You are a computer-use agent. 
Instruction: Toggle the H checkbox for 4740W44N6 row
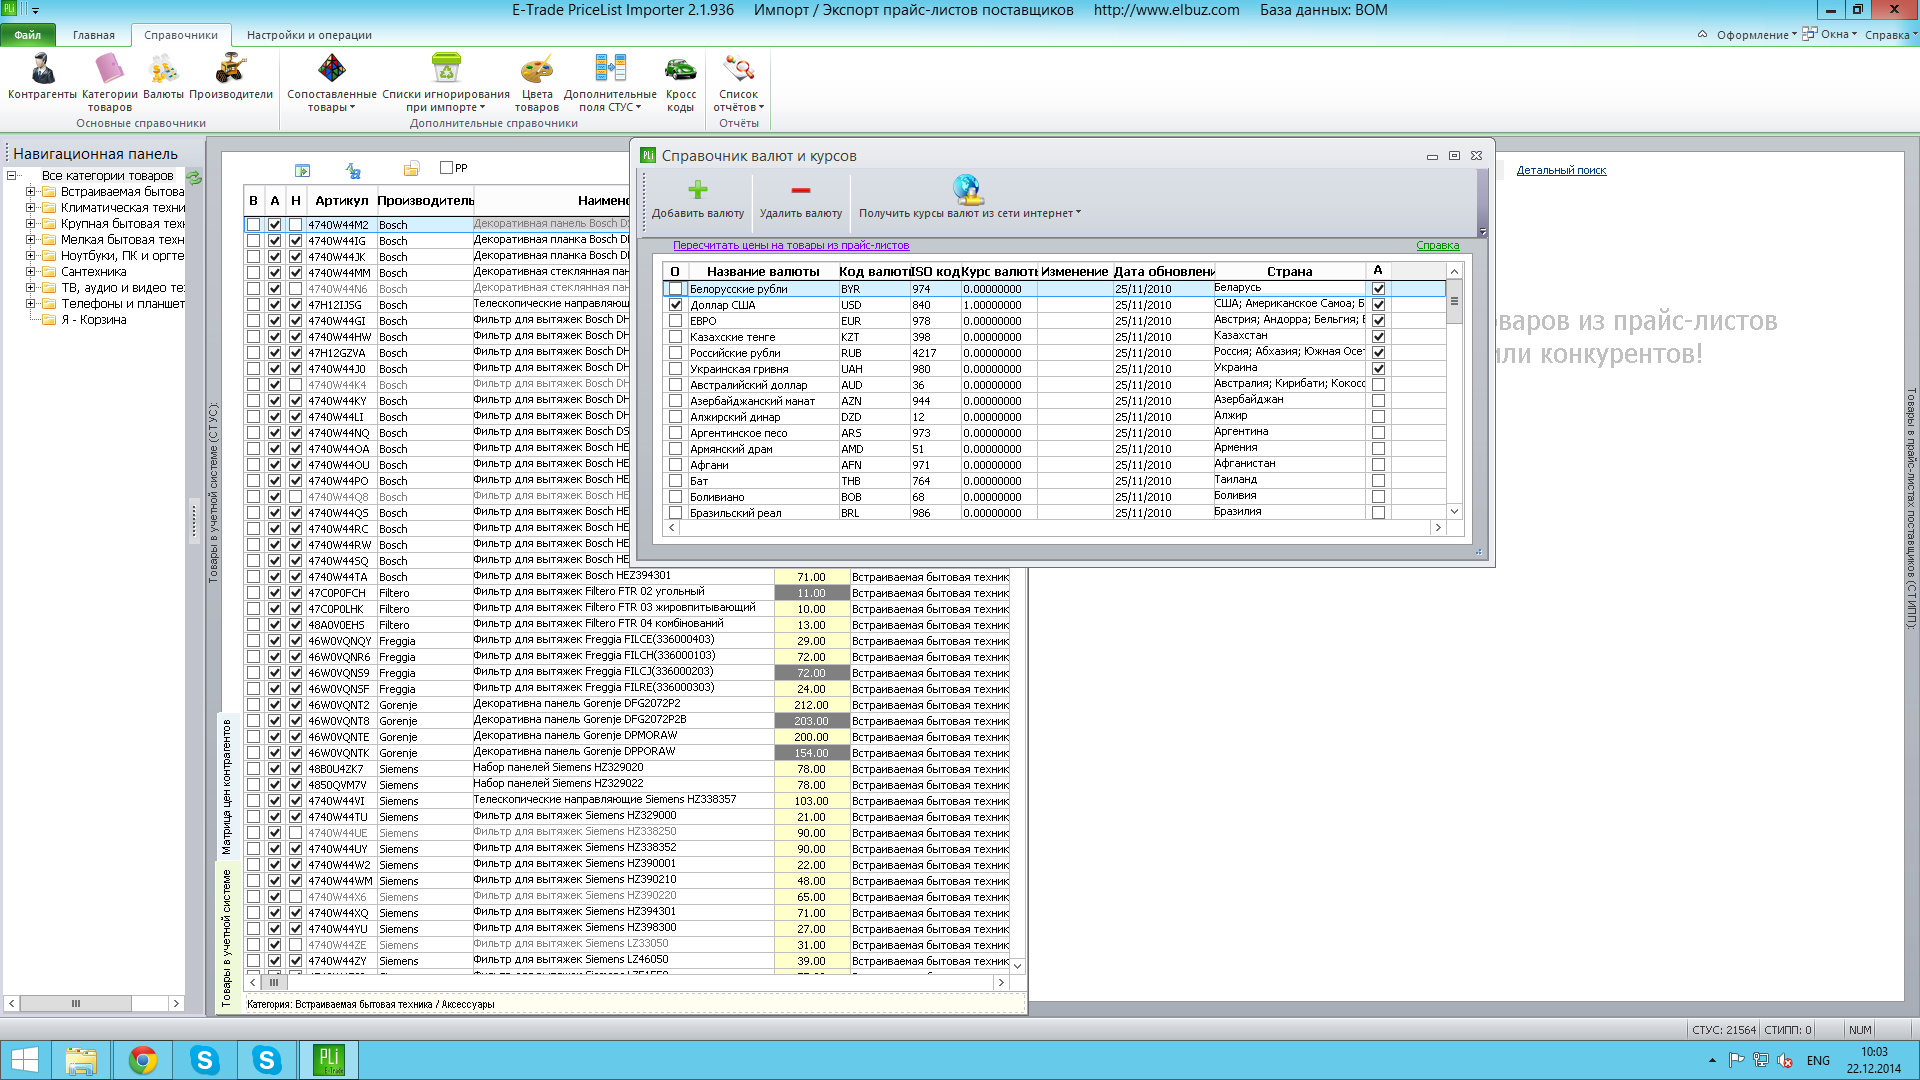coord(295,289)
